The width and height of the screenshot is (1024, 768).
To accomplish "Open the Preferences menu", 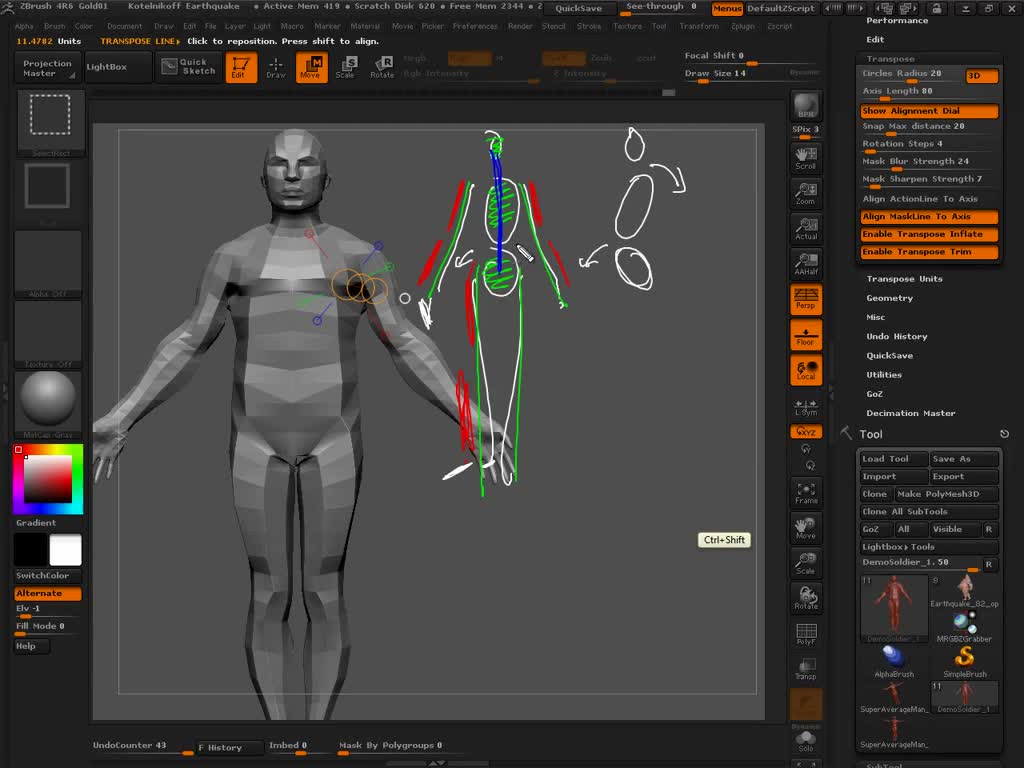I will pos(475,26).
